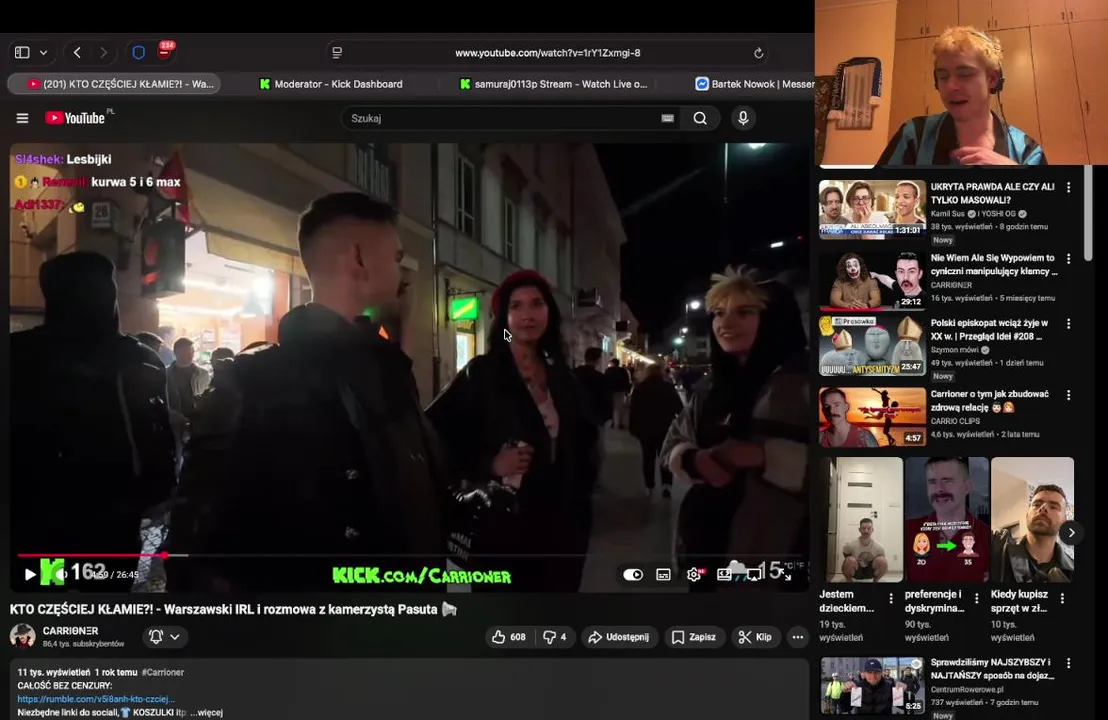Screen dimensions: 1108x720
Task: Open options for Jestem dzieckiem short
Action: click(891, 598)
